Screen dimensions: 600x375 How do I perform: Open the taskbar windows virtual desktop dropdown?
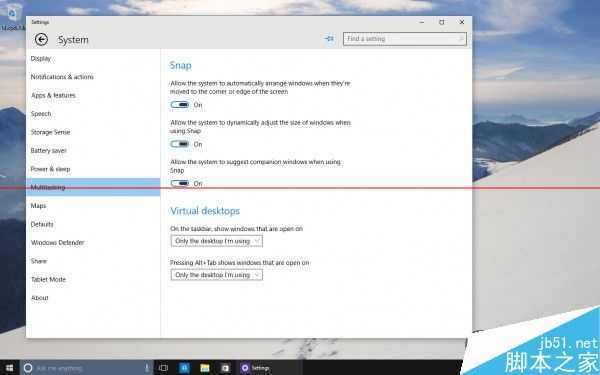pyautogui.click(x=217, y=241)
